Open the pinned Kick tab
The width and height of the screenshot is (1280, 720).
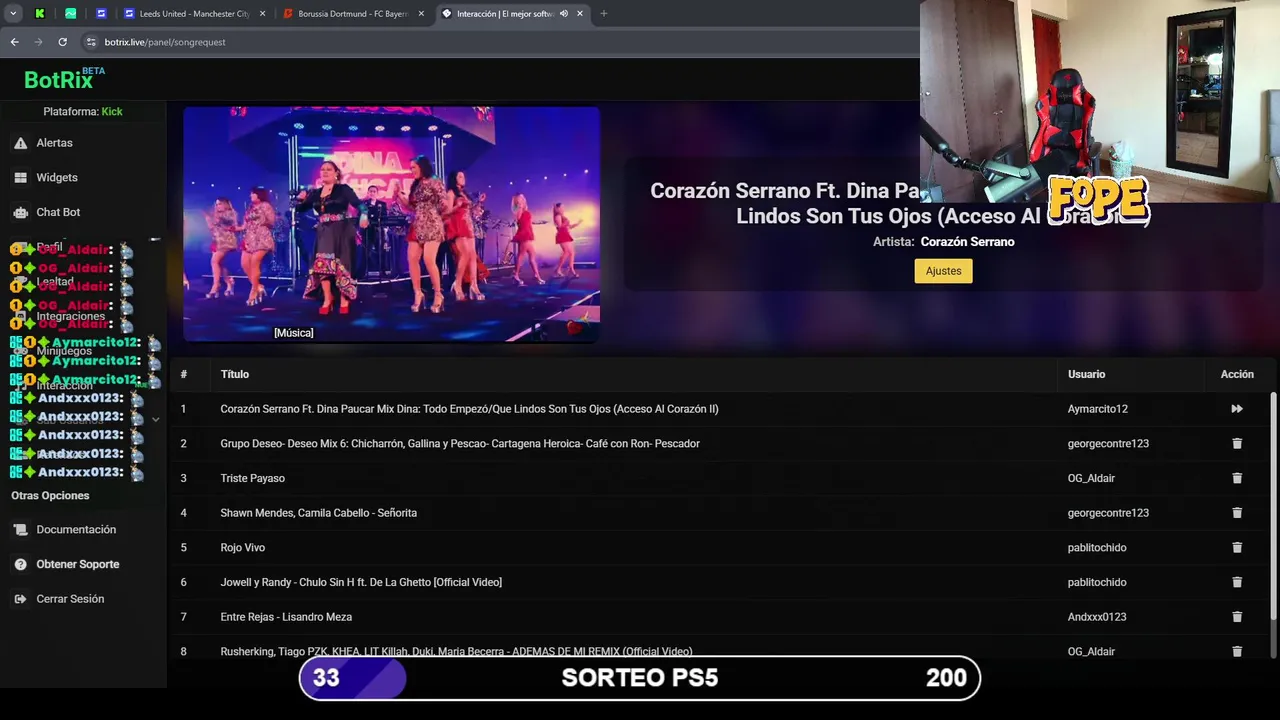[39, 14]
